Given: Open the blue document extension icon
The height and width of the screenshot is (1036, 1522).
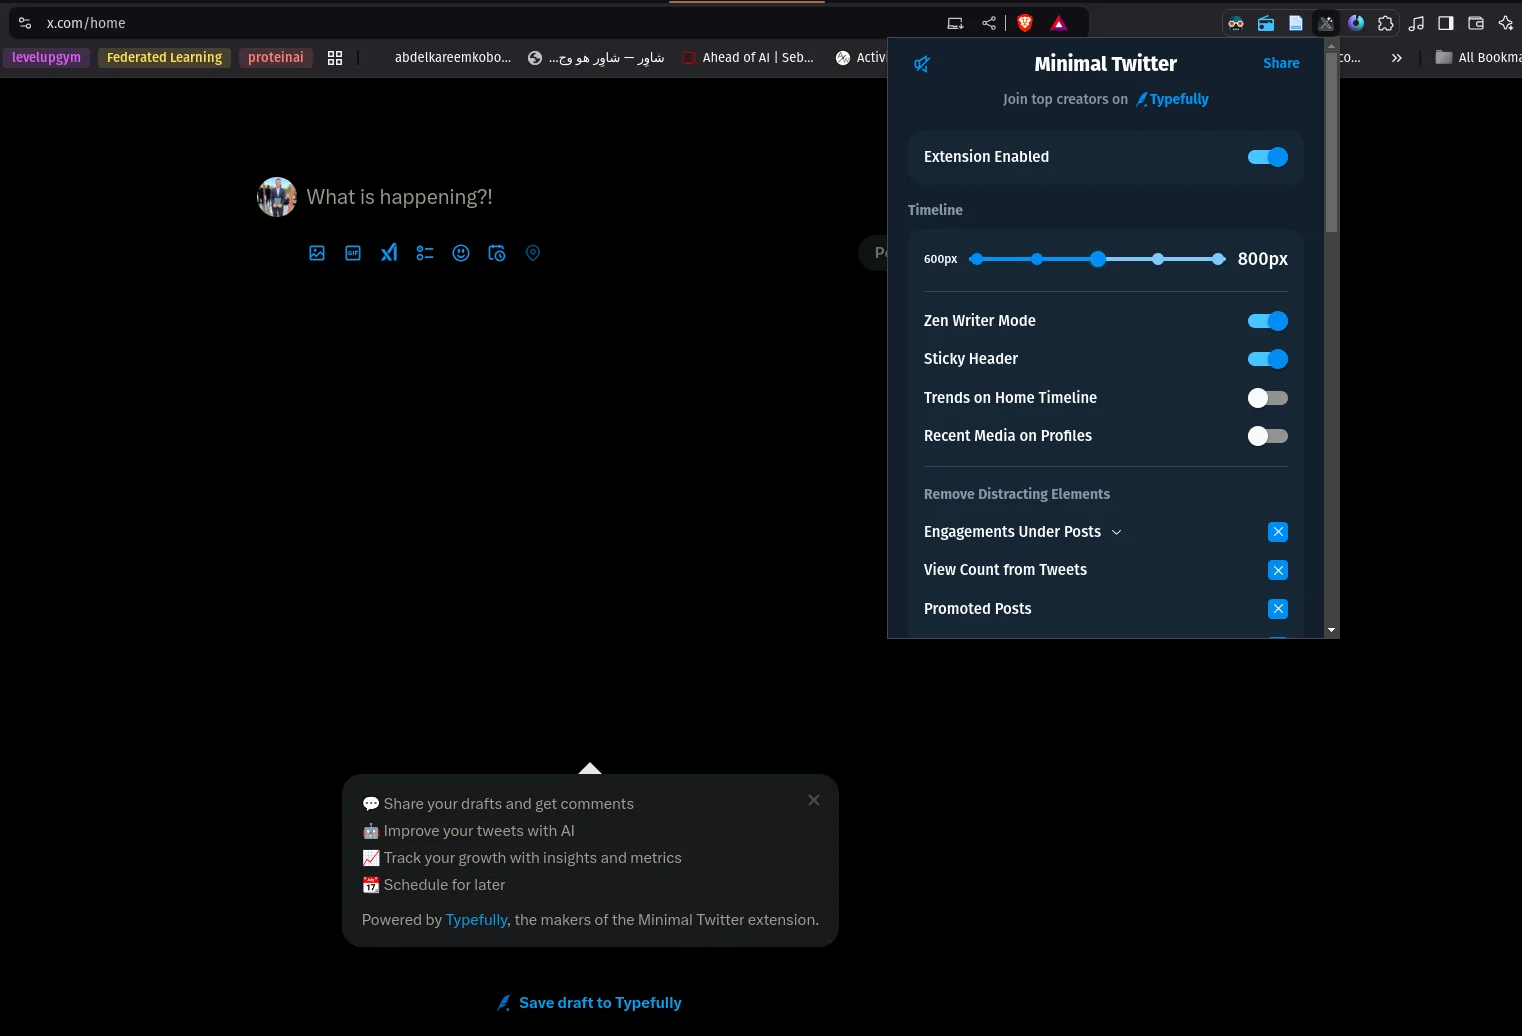Looking at the screenshot, I should click(1296, 23).
